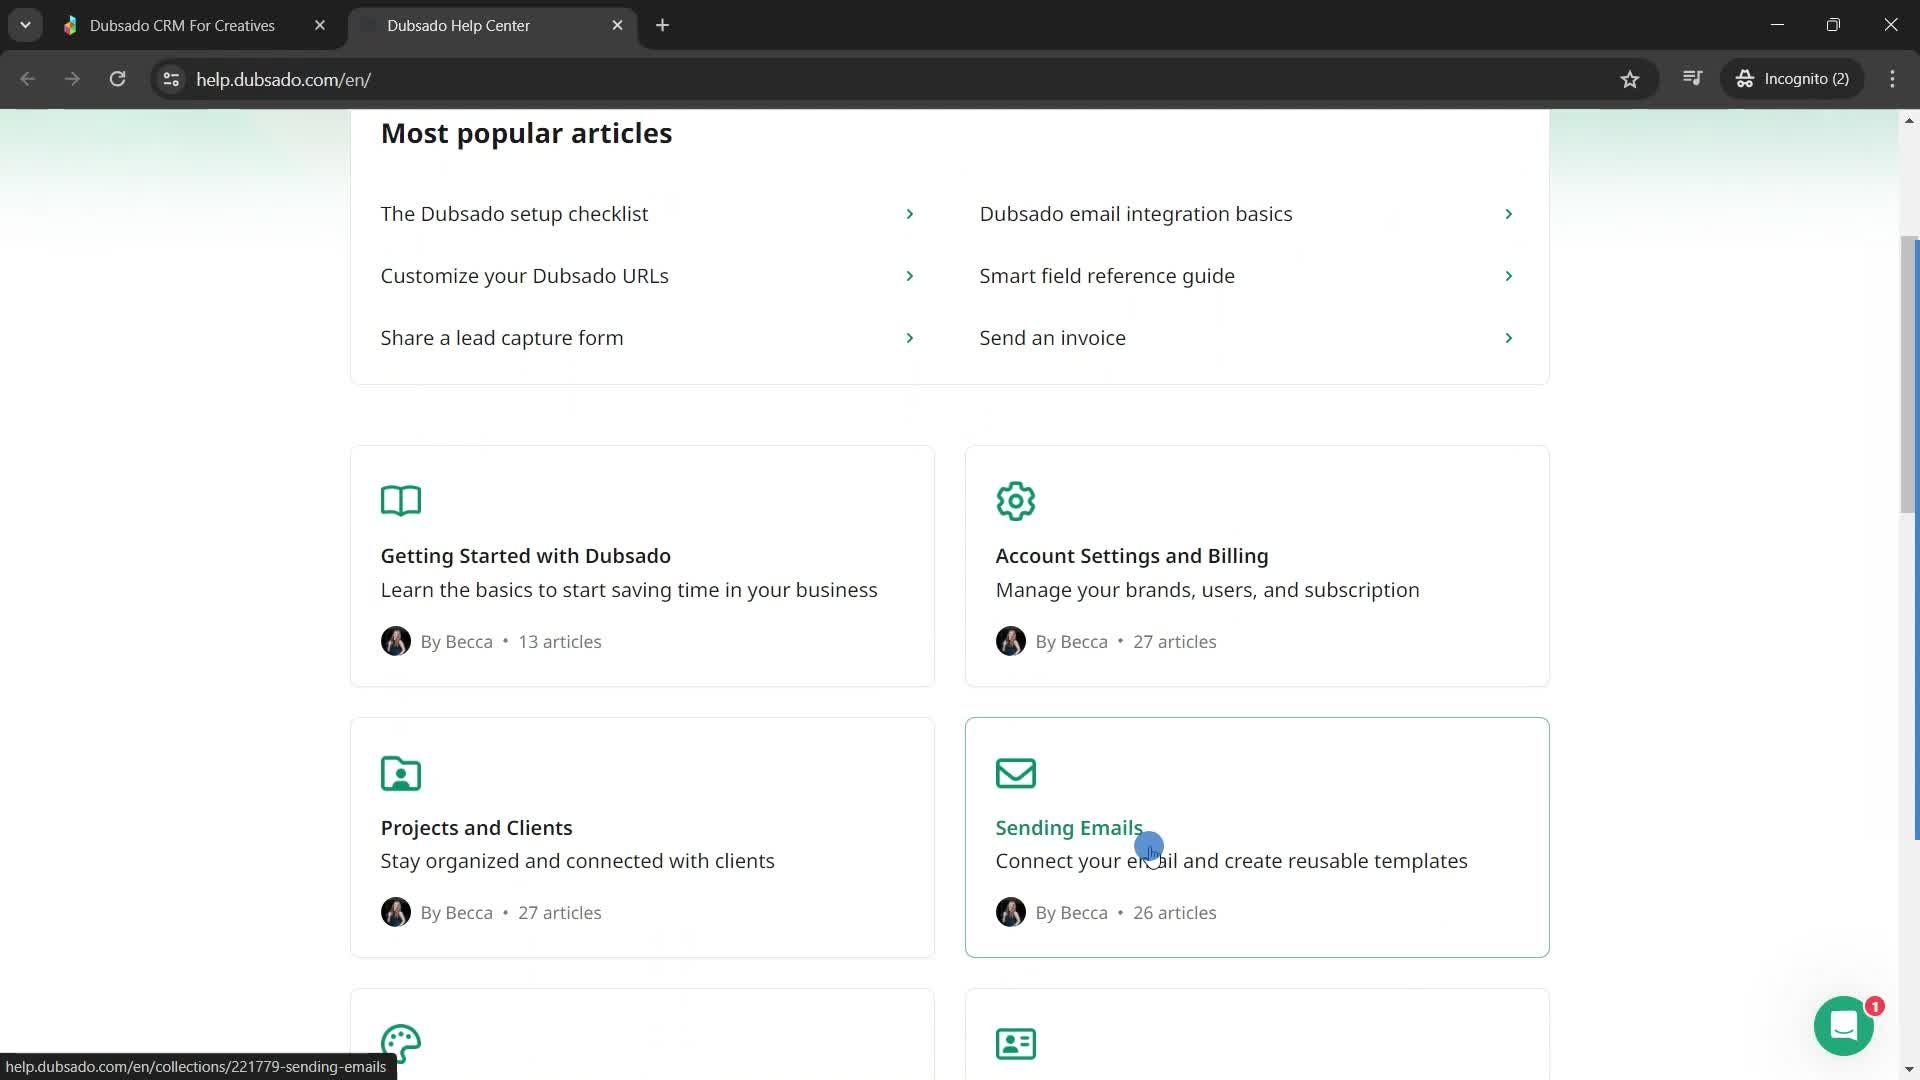Click Becca's avatar in Getting Started card
Image resolution: width=1920 pixels, height=1080 pixels.
(395, 641)
